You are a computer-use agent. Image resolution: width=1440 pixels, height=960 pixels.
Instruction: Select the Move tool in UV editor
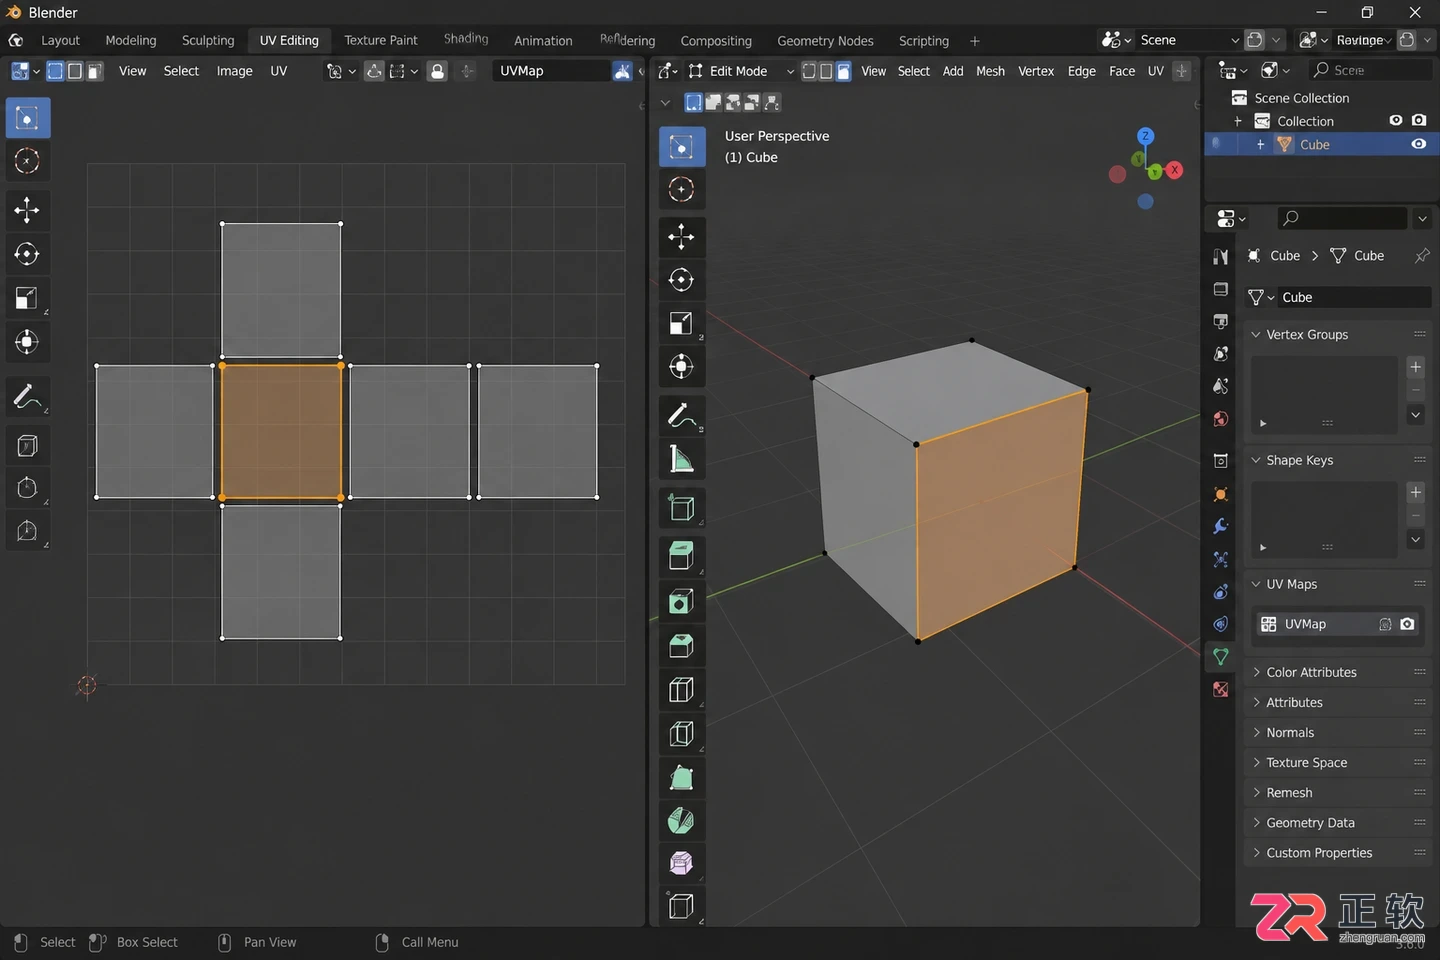click(x=27, y=209)
